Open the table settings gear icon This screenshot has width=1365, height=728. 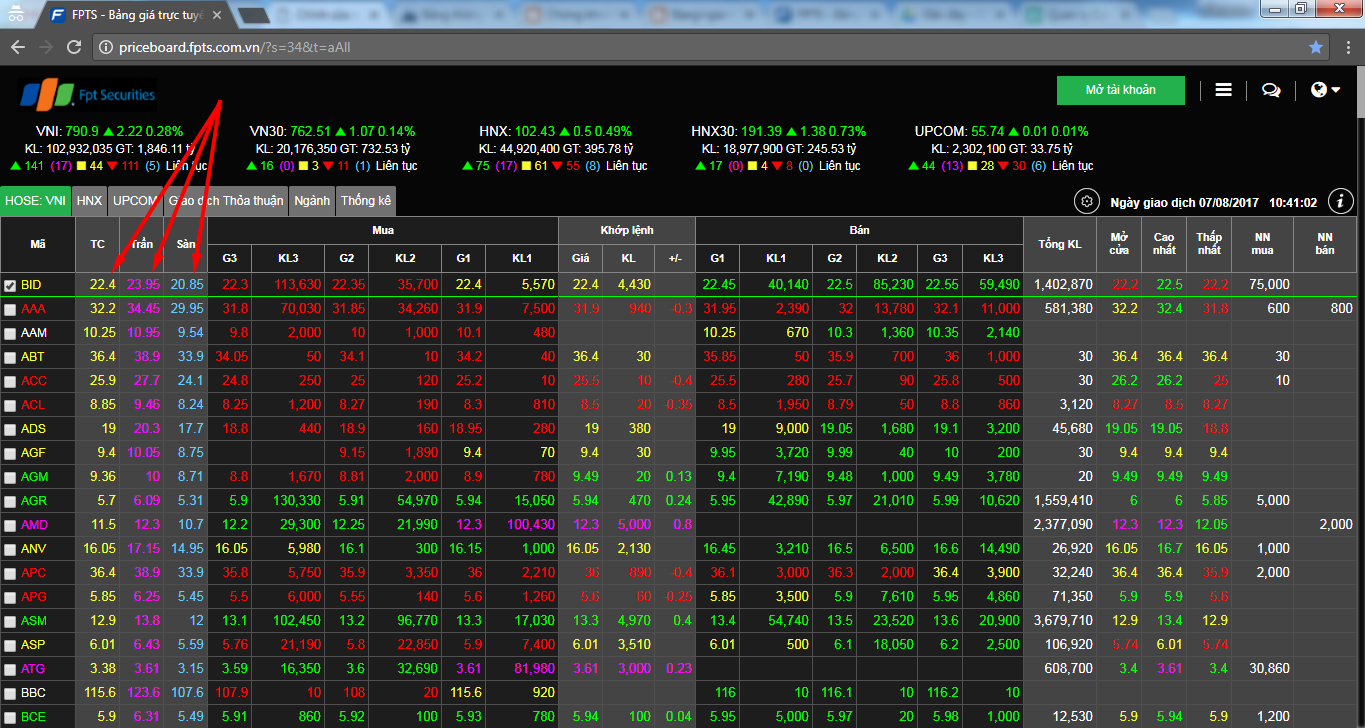click(1086, 202)
